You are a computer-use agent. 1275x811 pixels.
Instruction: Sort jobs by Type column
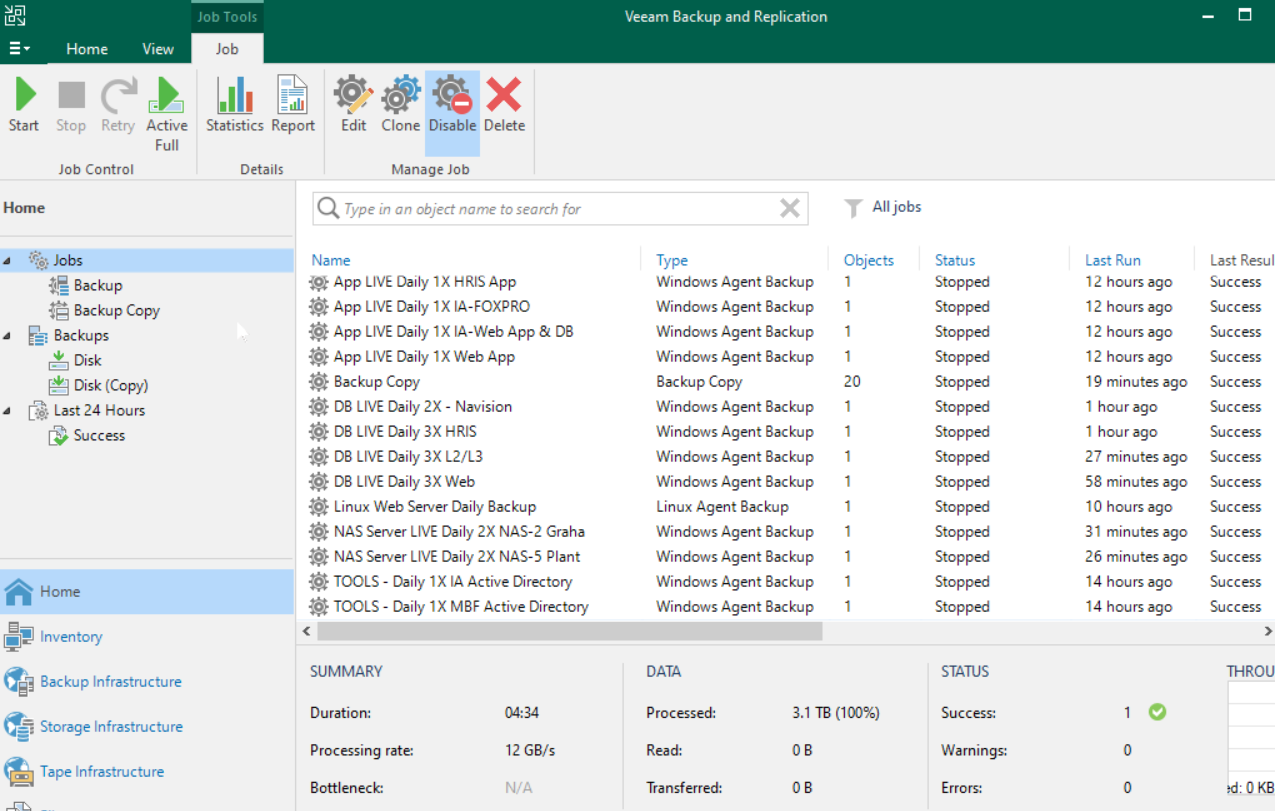point(672,260)
